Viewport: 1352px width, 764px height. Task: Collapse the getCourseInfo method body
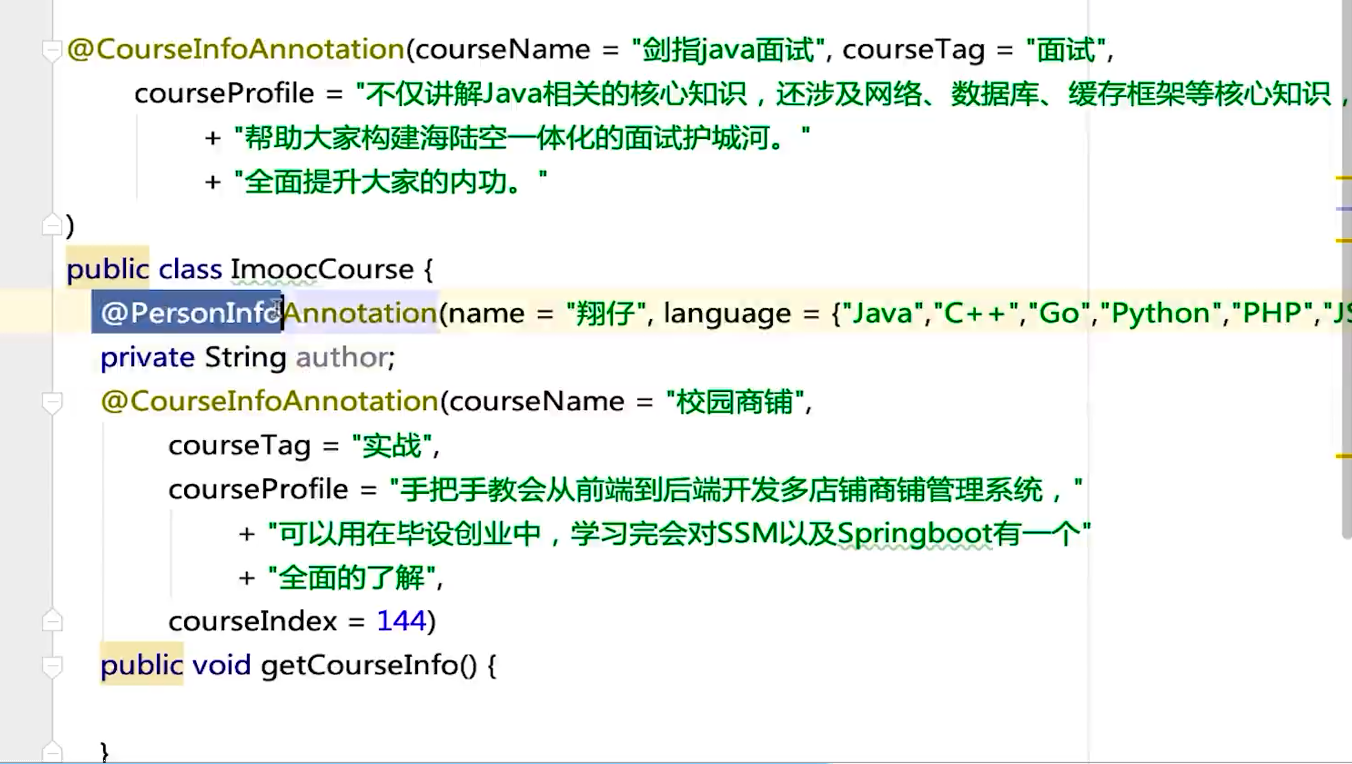[53, 664]
